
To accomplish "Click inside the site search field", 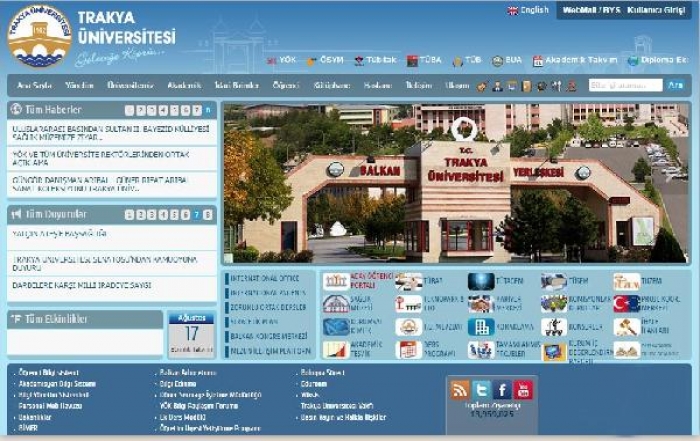I will pyautogui.click(x=625, y=85).
